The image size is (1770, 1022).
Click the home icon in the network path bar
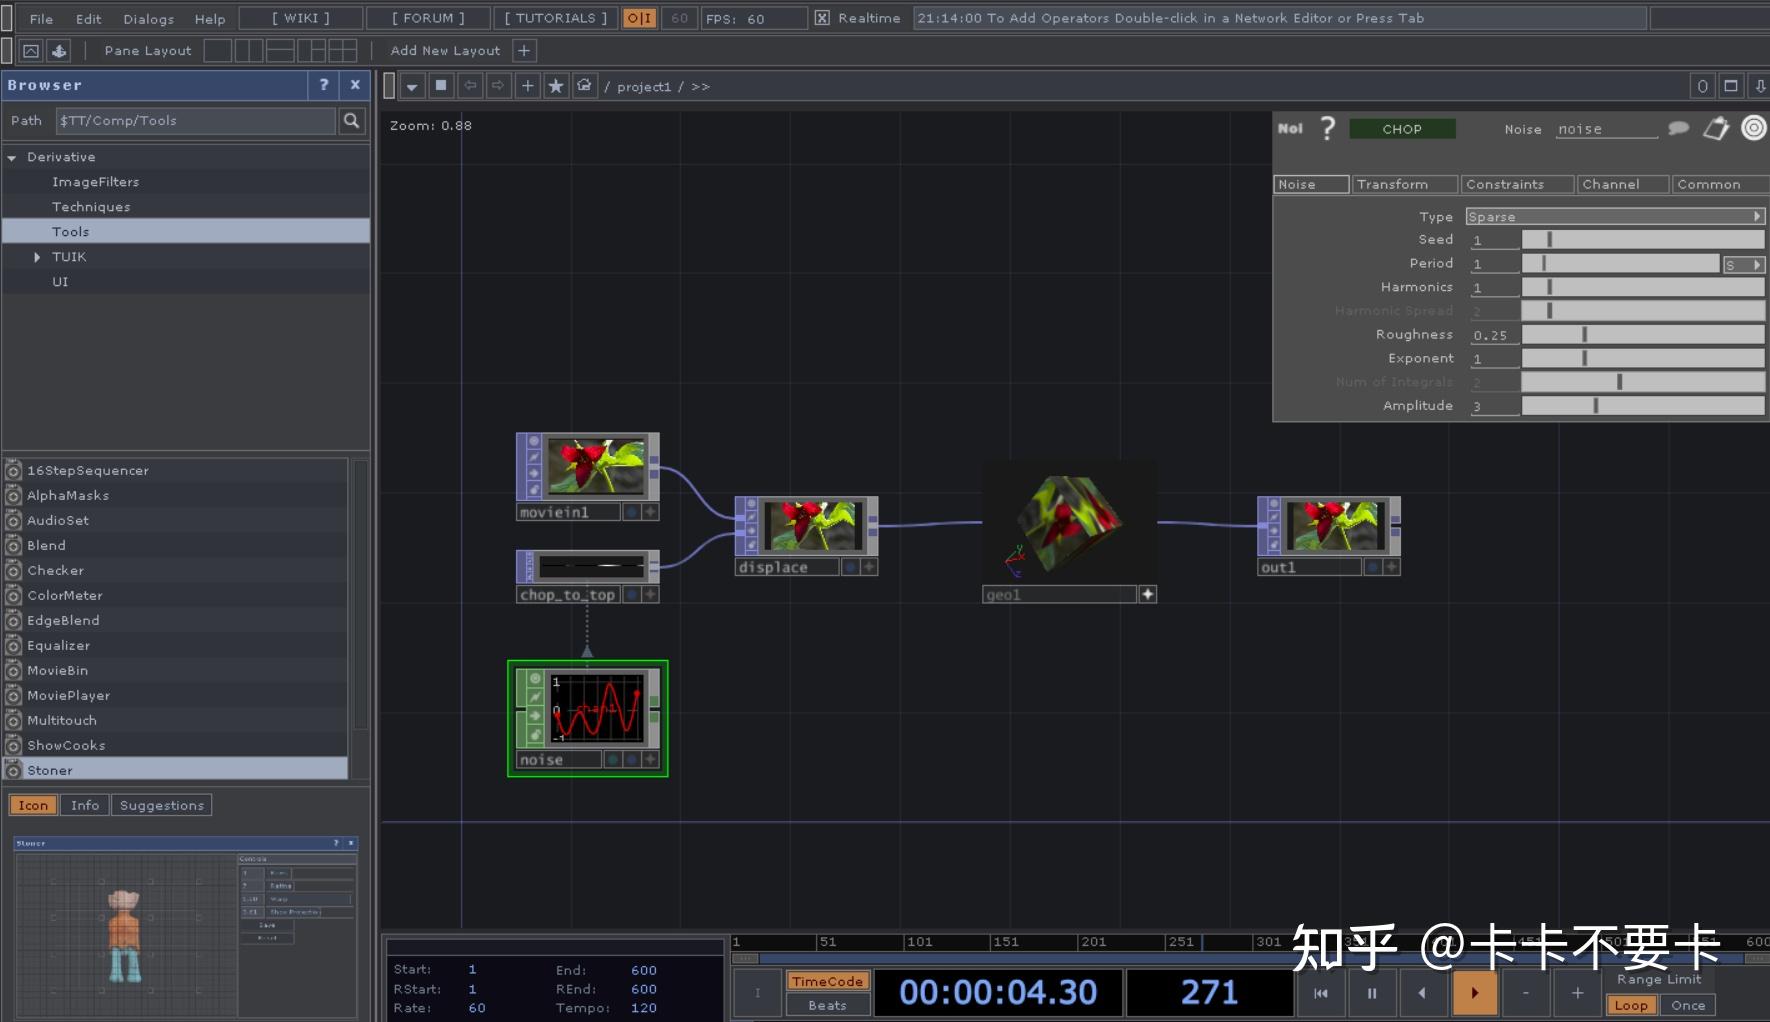click(x=585, y=86)
